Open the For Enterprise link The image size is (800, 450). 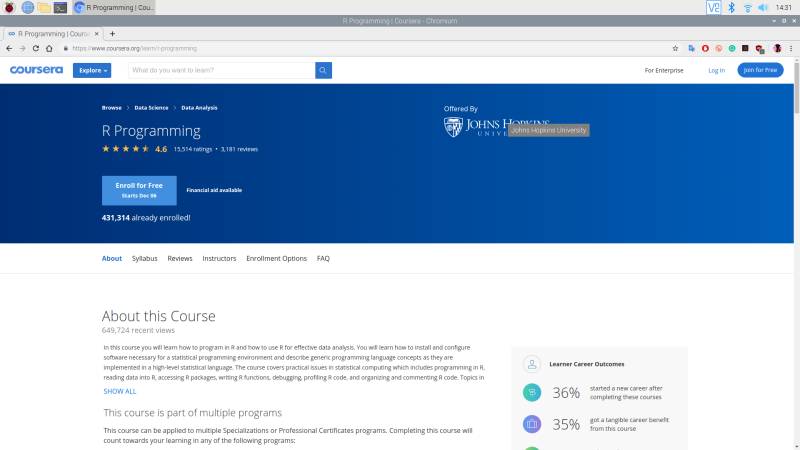tap(664, 70)
